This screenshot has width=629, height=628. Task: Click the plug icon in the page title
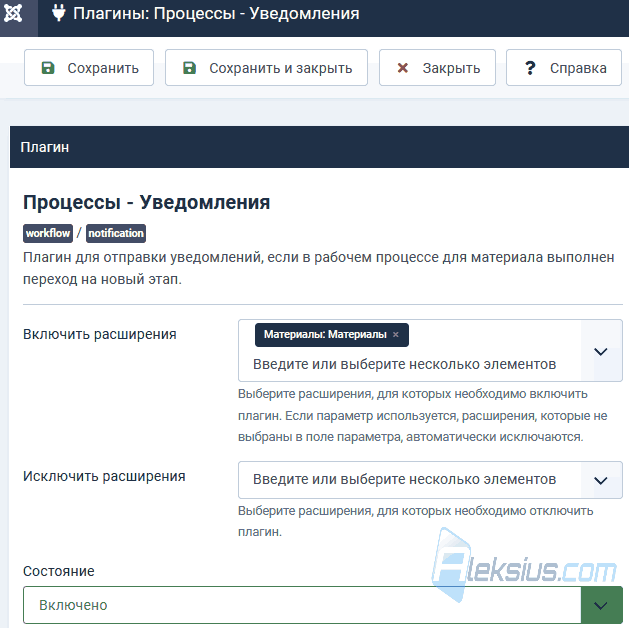[59, 13]
